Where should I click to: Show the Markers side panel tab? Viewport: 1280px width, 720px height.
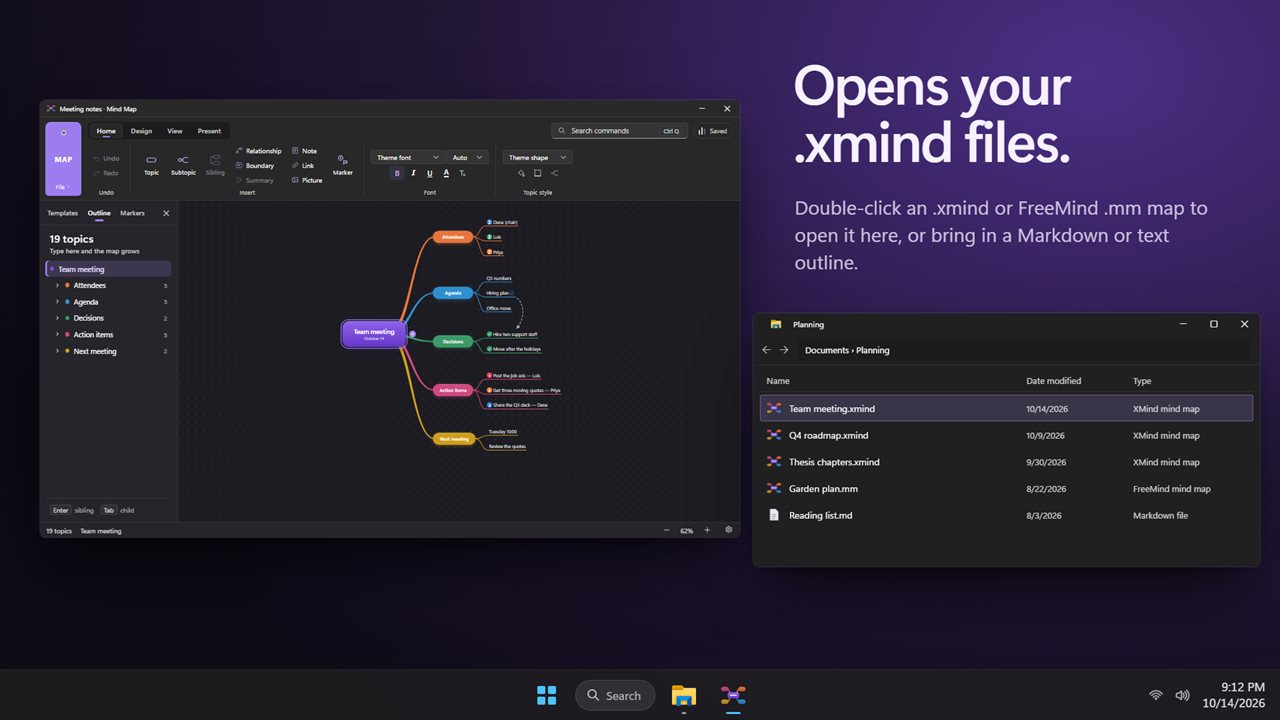pos(132,213)
